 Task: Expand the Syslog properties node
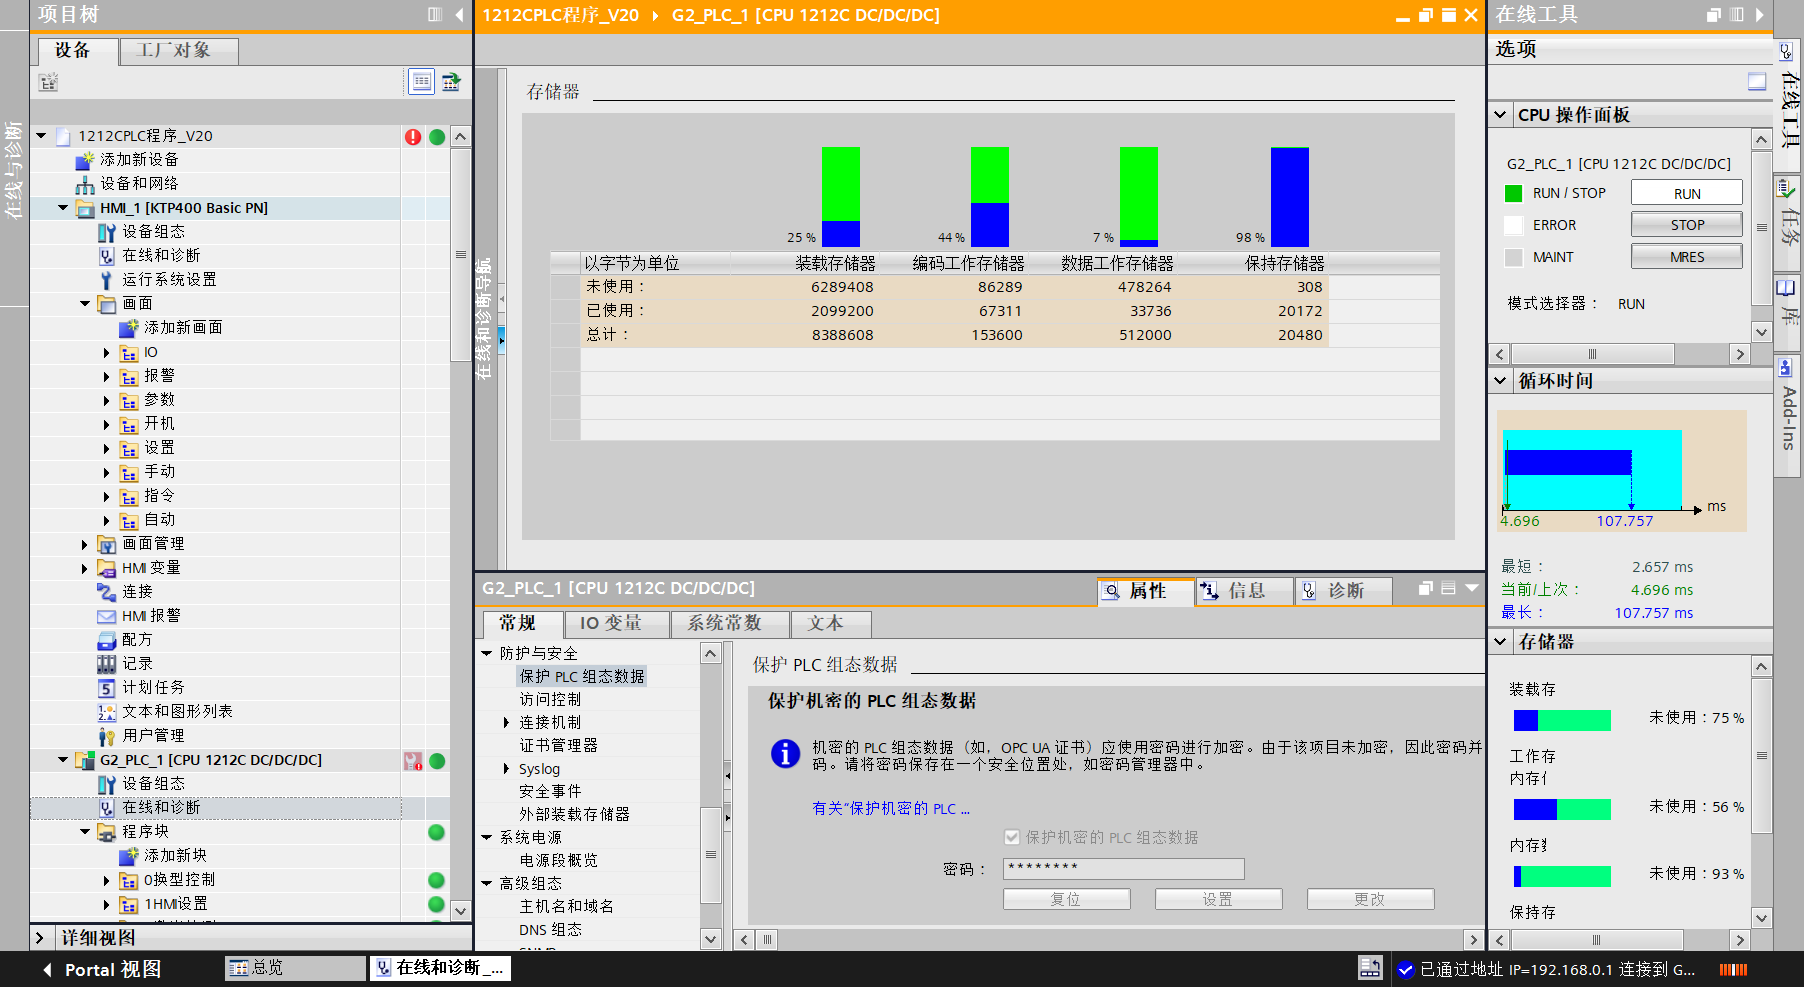506,769
